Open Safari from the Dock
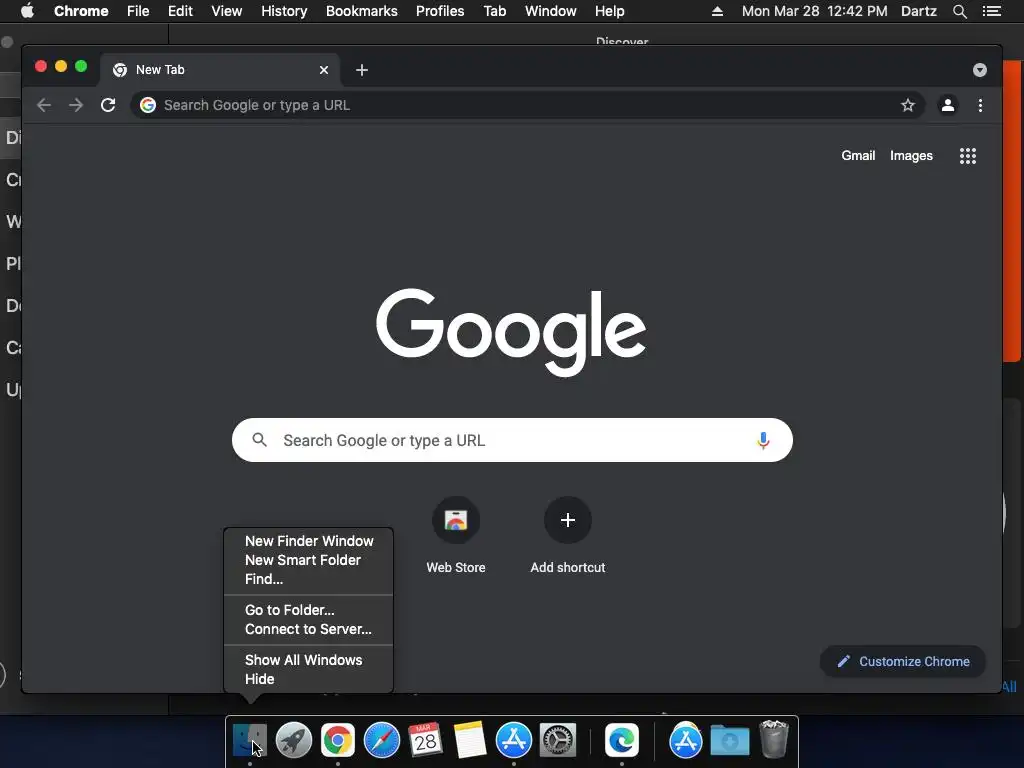The image size is (1024, 768). coord(381,741)
